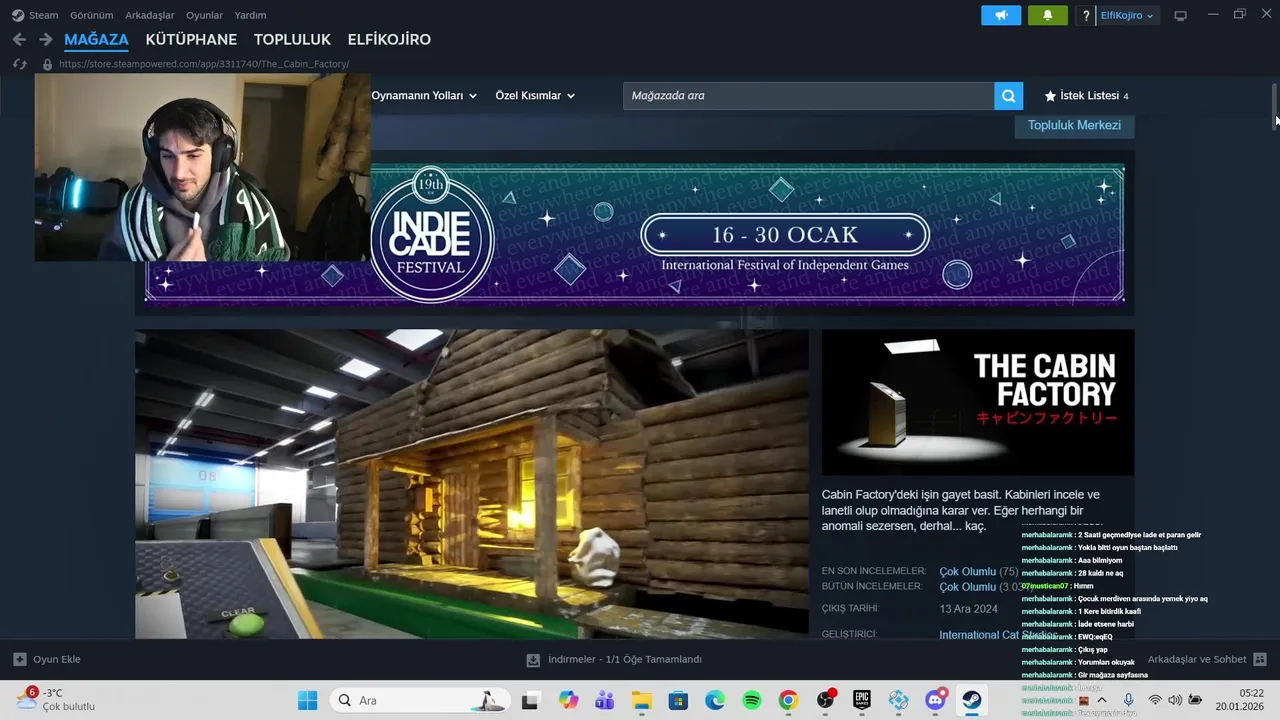Click the plus icon beside Oyun Ekle
The image size is (1280, 720).
[x=19, y=659]
